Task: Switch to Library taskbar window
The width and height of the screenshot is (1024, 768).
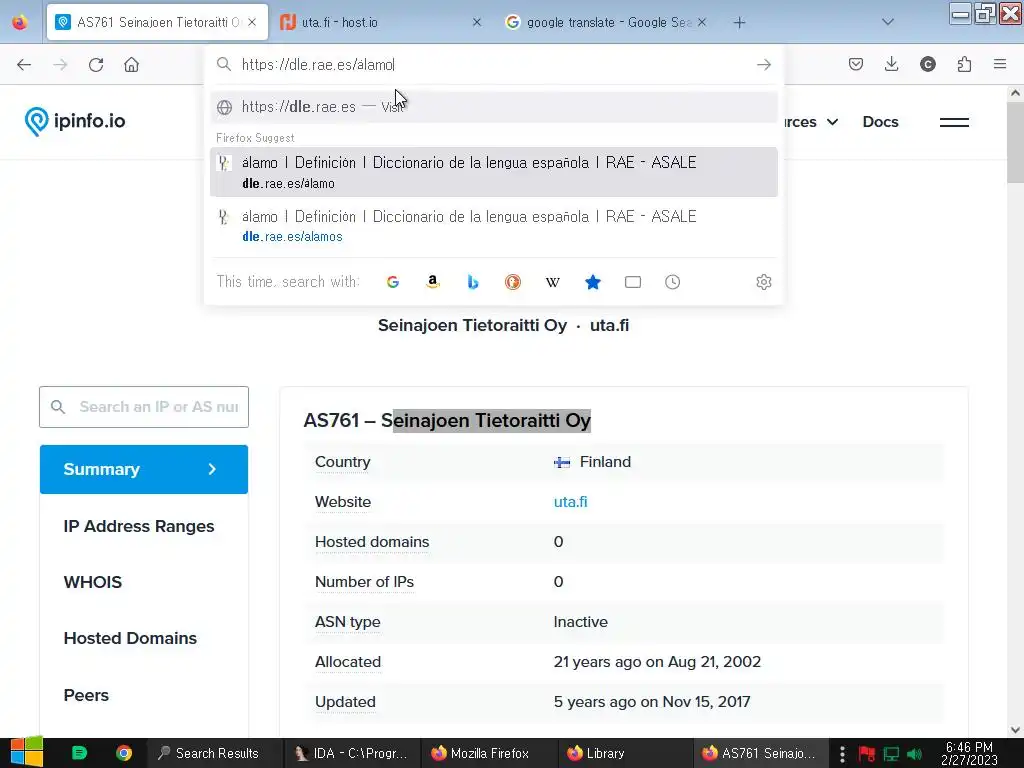Action: click(625, 754)
